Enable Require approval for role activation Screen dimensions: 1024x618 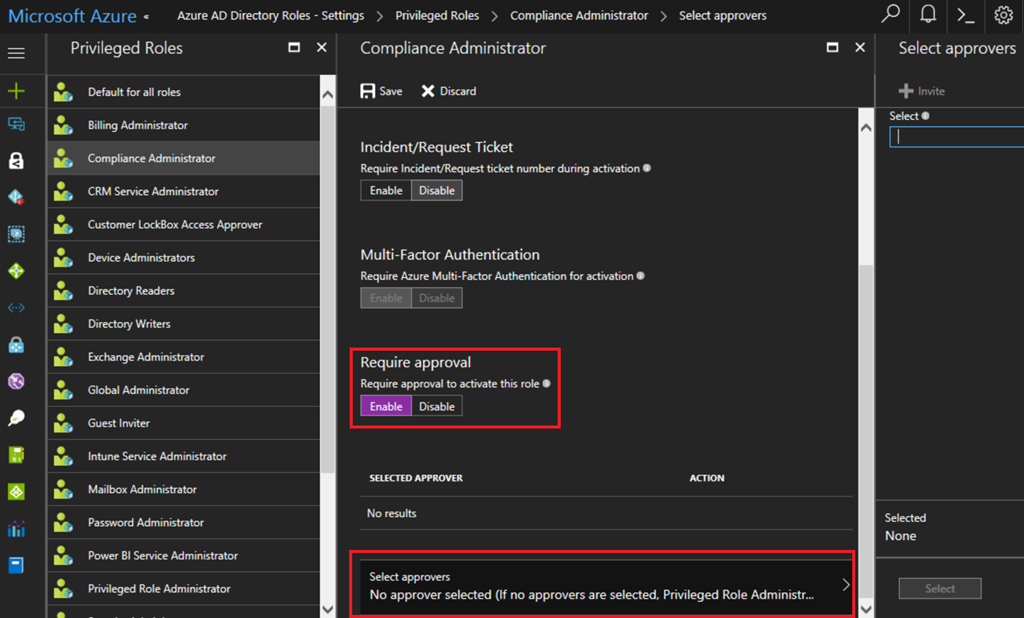click(386, 406)
